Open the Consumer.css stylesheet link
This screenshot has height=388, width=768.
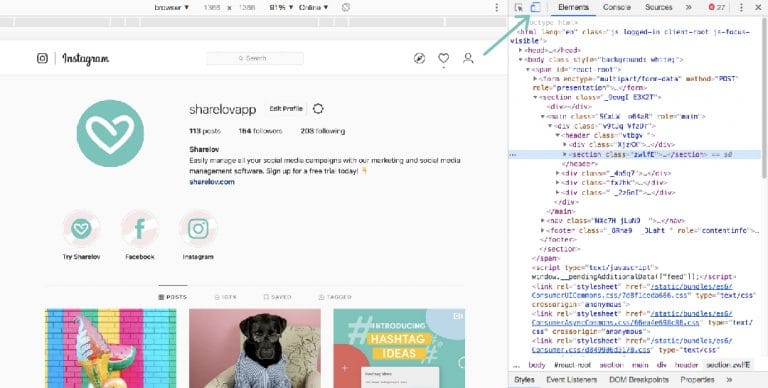tap(632, 345)
